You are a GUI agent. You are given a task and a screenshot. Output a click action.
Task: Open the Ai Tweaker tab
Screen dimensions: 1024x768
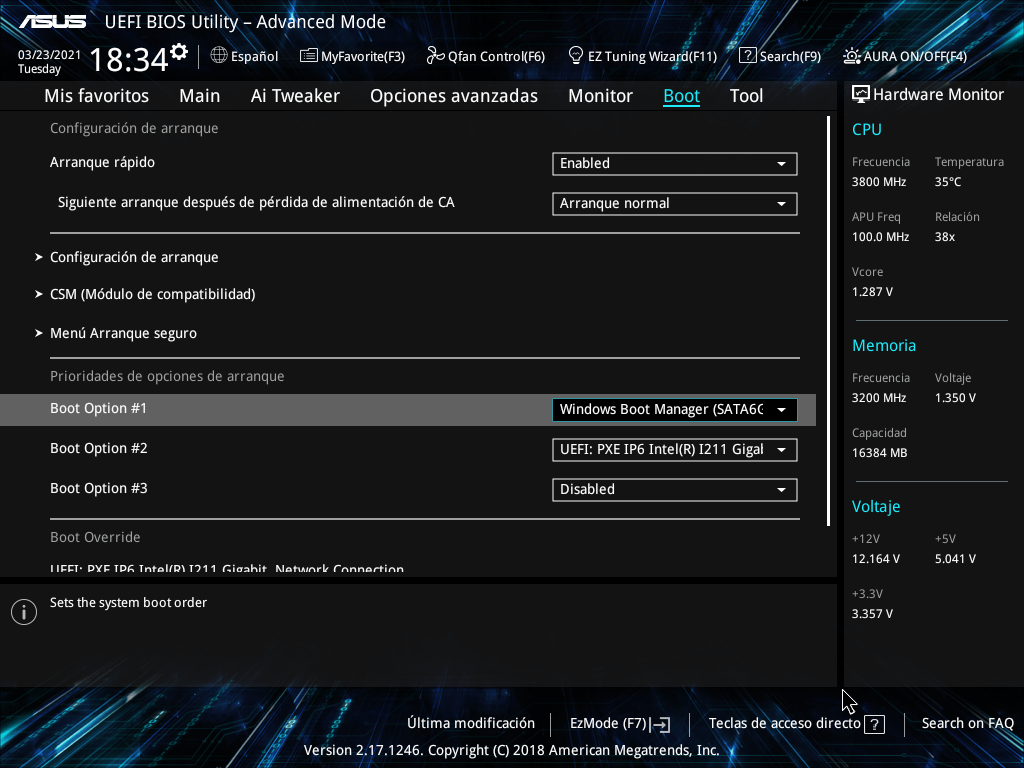(x=295, y=96)
